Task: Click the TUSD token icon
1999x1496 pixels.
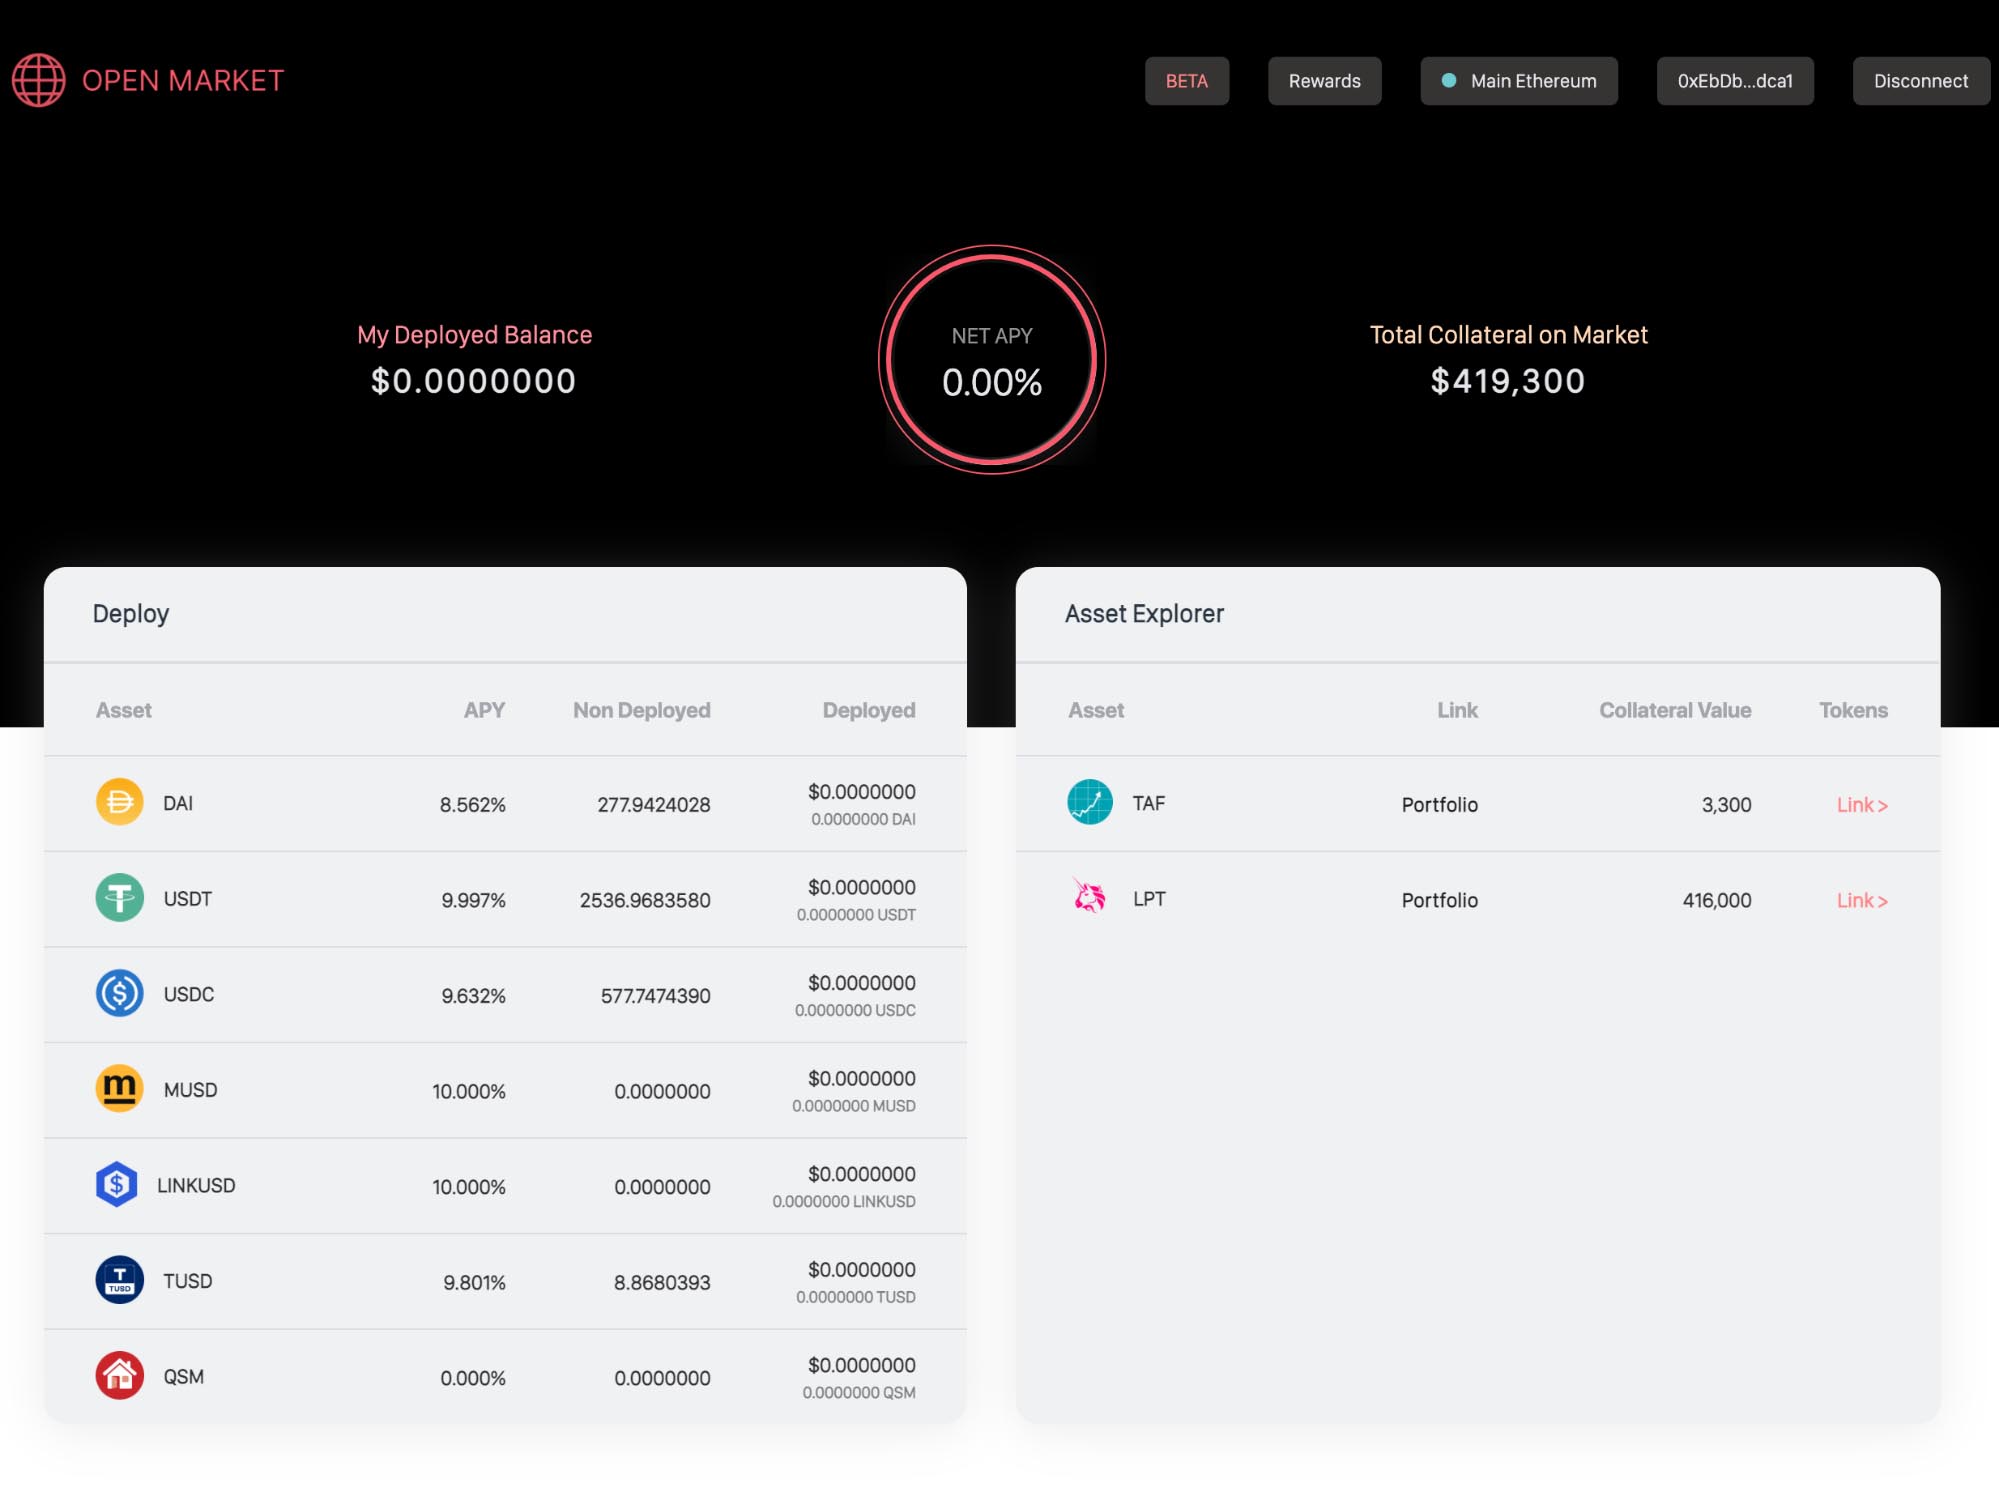Action: click(119, 1280)
